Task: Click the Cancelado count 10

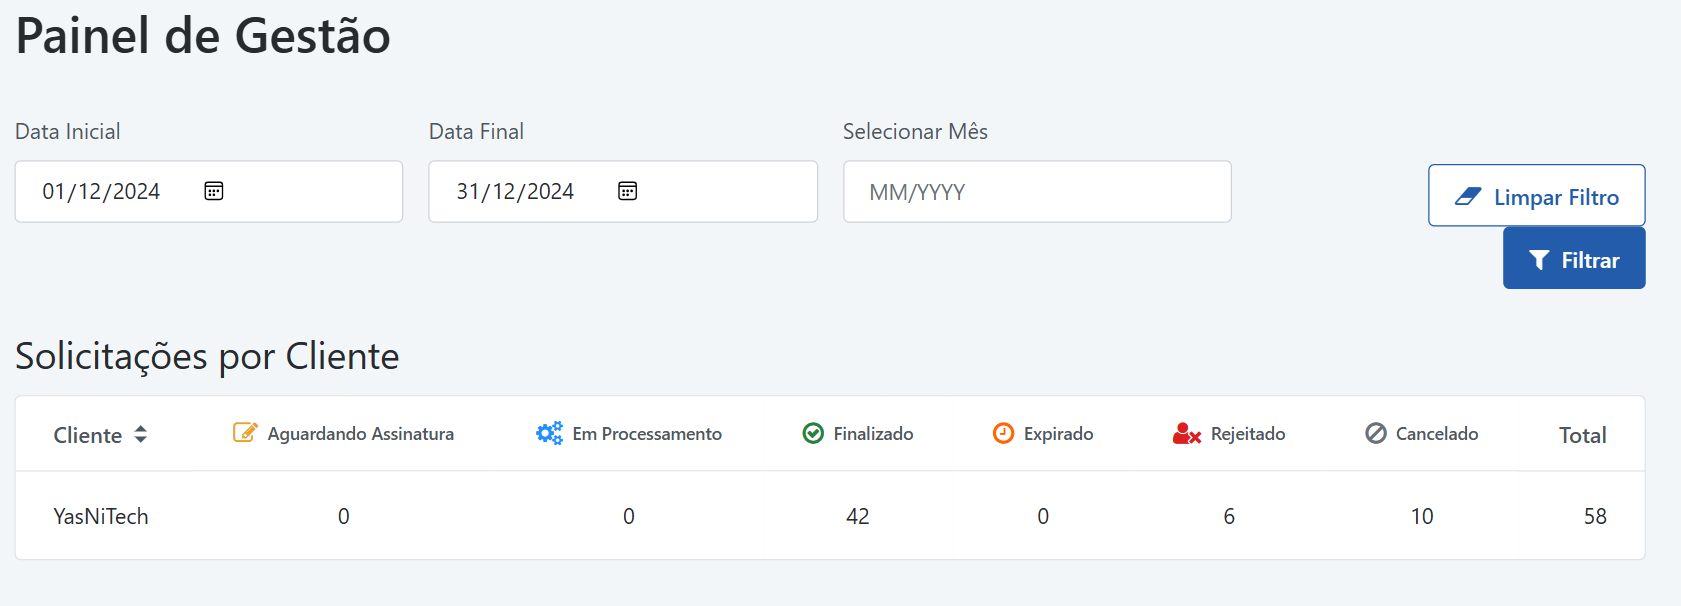Action: [x=1422, y=516]
